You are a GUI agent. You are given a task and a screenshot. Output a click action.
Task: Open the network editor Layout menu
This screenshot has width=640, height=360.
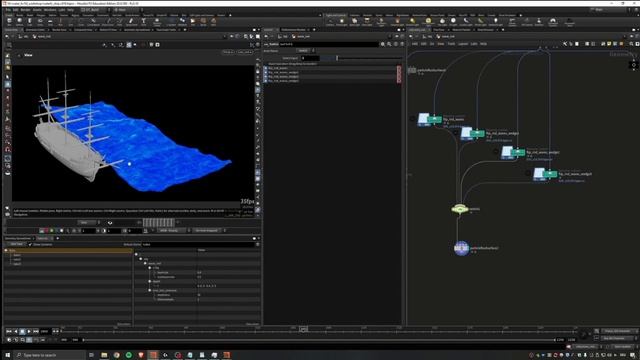462,44
